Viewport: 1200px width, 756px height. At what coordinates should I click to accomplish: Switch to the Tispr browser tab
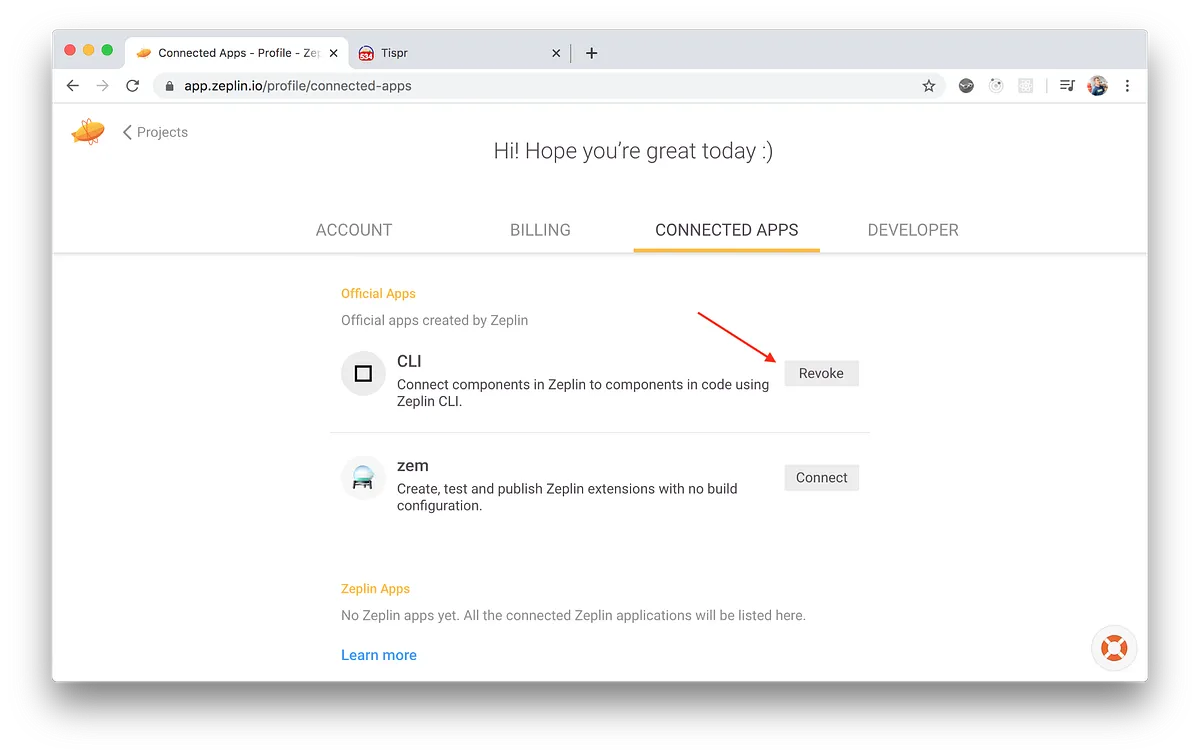click(460, 53)
